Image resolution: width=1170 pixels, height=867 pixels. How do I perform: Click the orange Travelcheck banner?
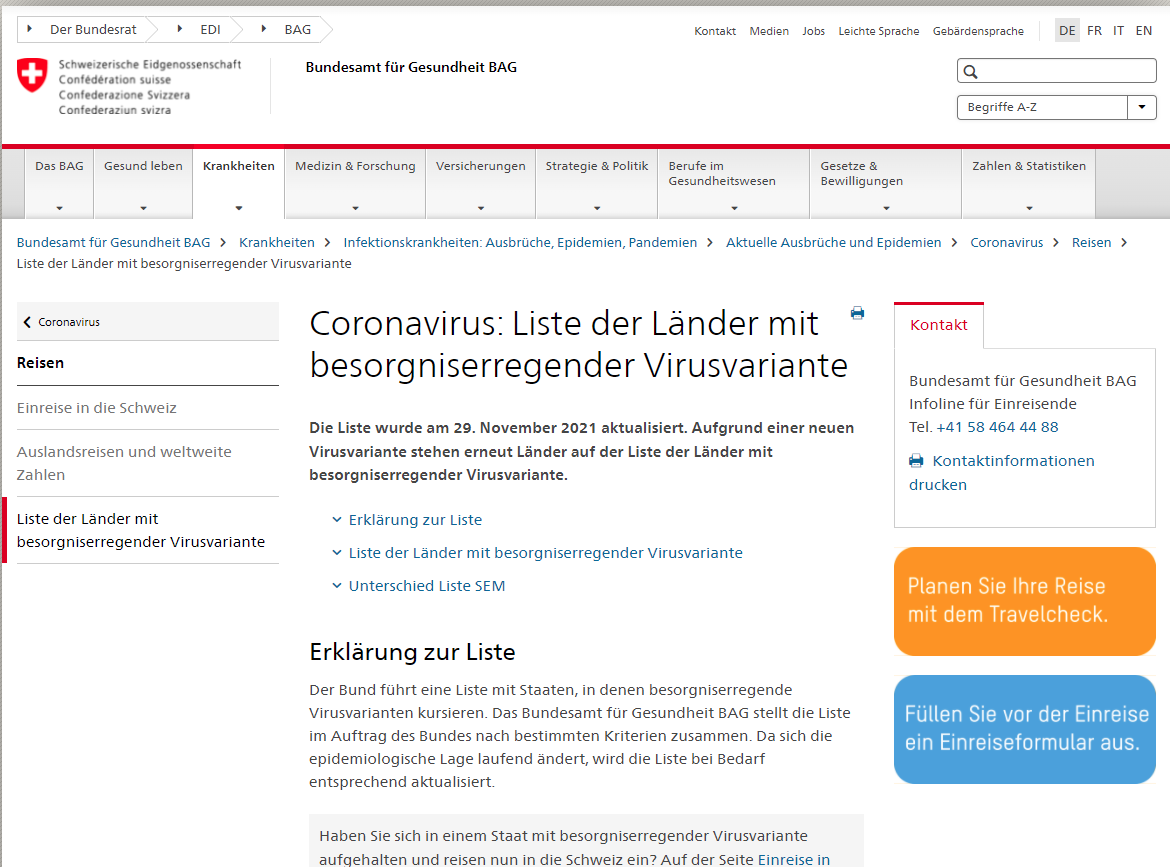pos(1024,601)
